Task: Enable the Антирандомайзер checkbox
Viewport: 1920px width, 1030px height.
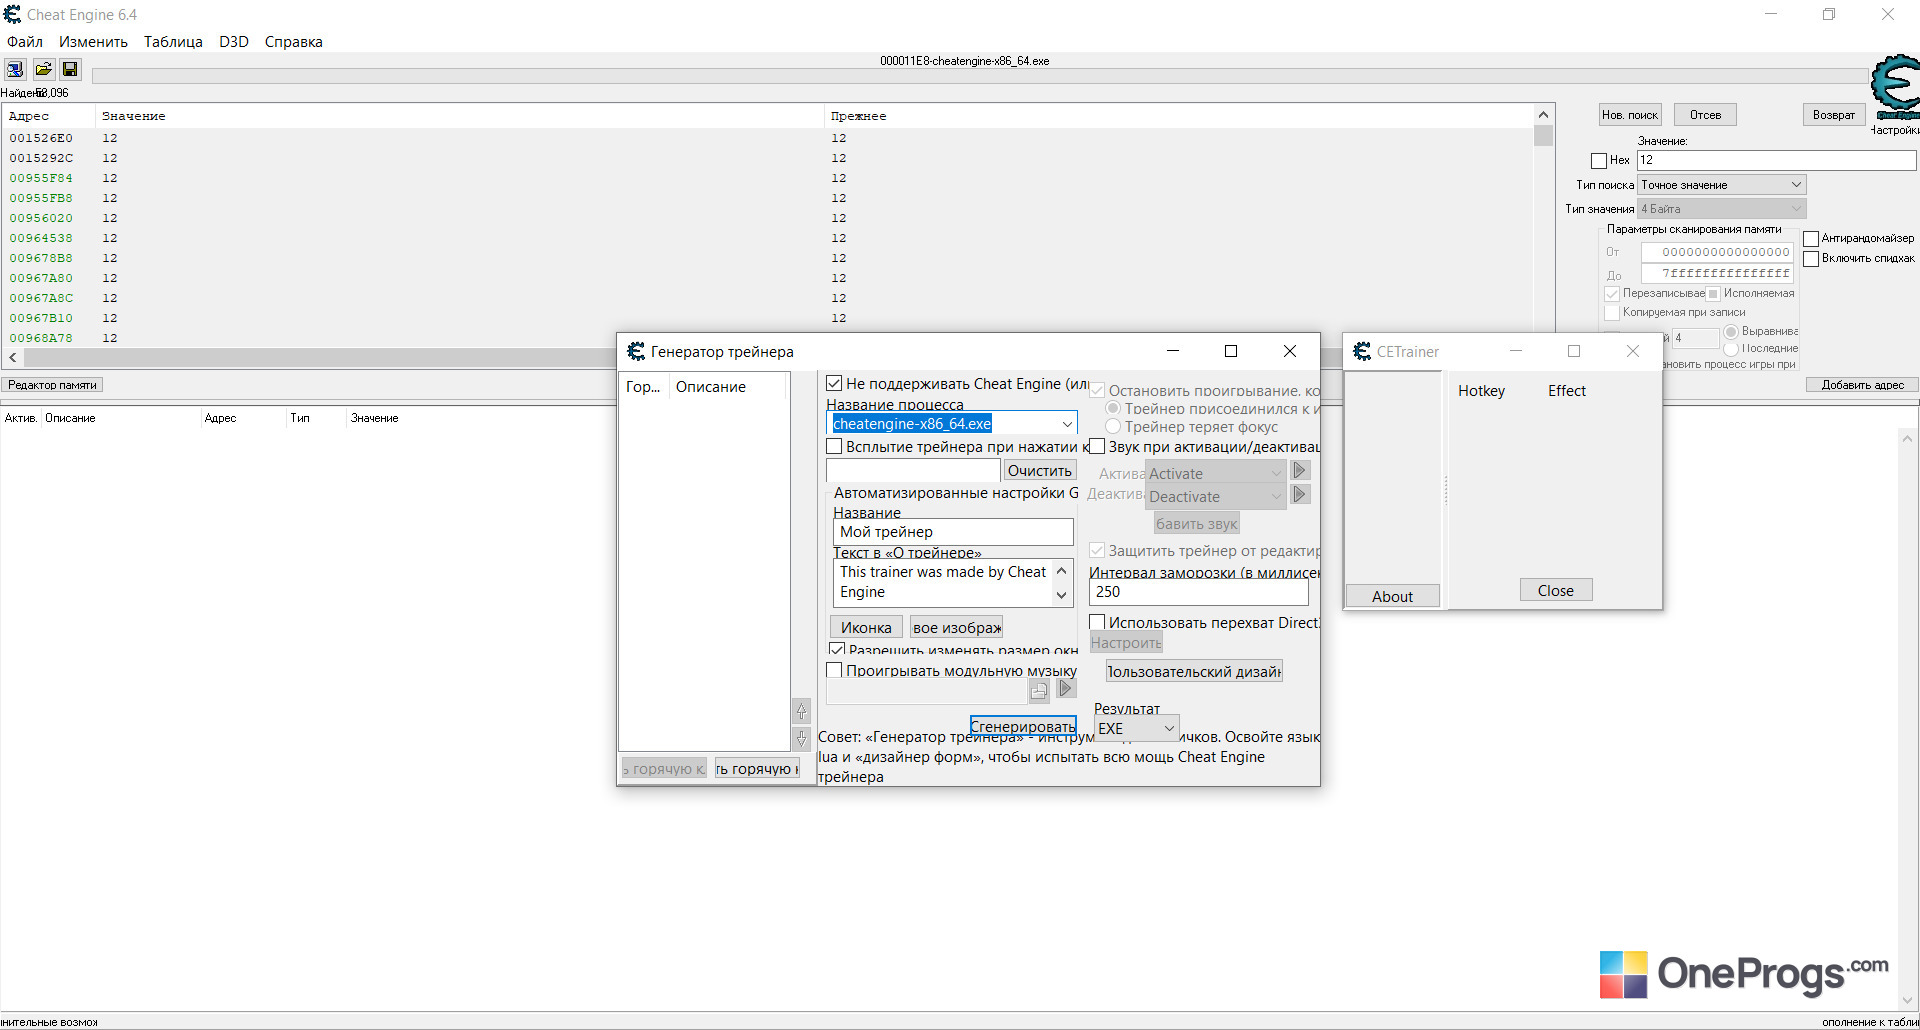Action: 1811,239
